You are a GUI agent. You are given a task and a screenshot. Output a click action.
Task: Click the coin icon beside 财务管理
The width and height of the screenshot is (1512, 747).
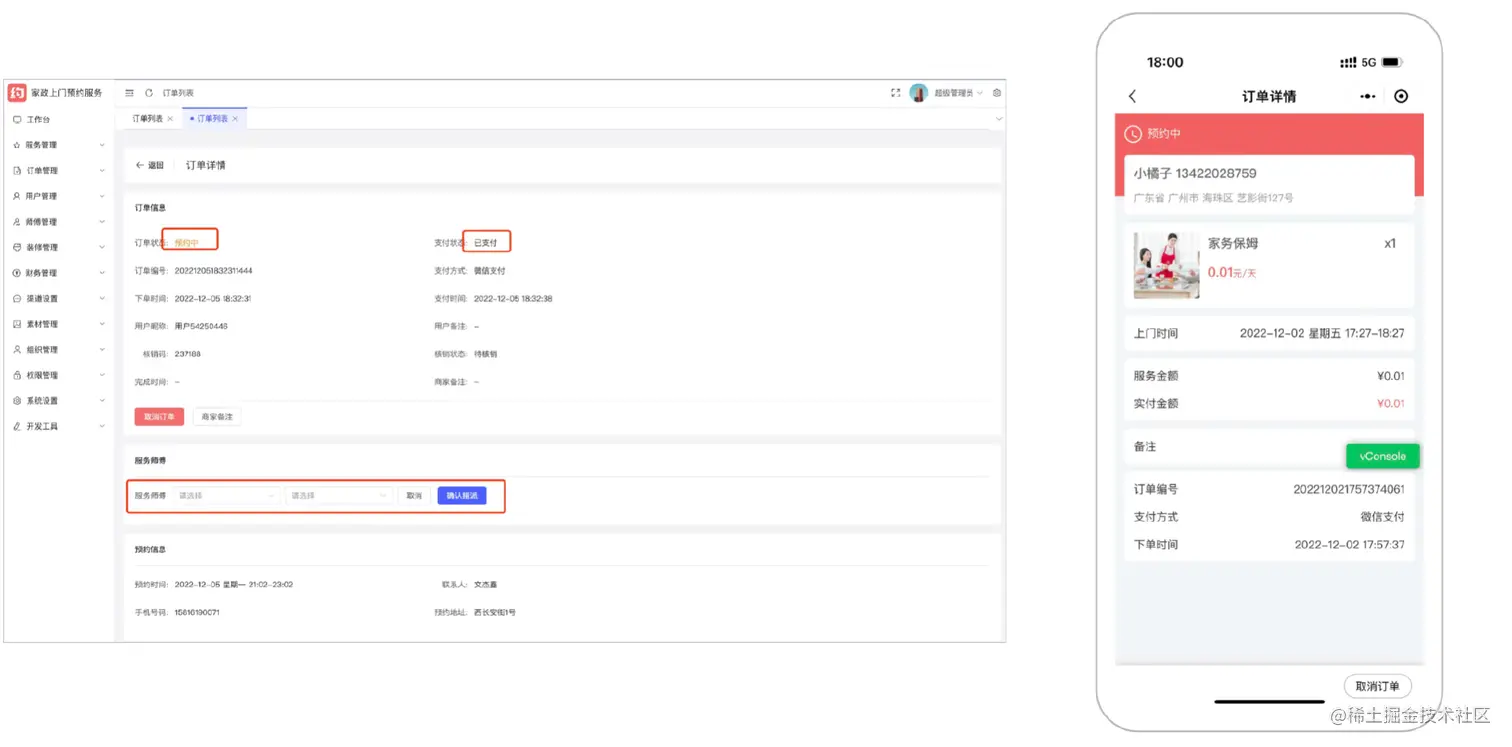coord(17,273)
